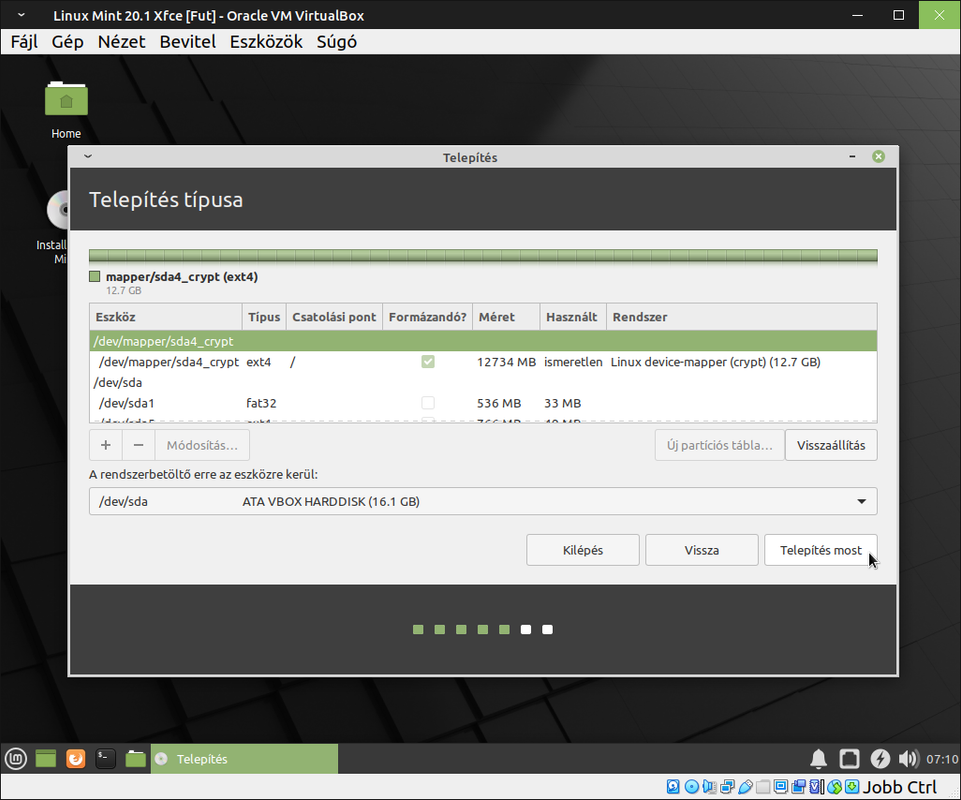Image resolution: width=961 pixels, height=800 pixels.
Task: Click Telepítés most to install
Action: click(821, 550)
